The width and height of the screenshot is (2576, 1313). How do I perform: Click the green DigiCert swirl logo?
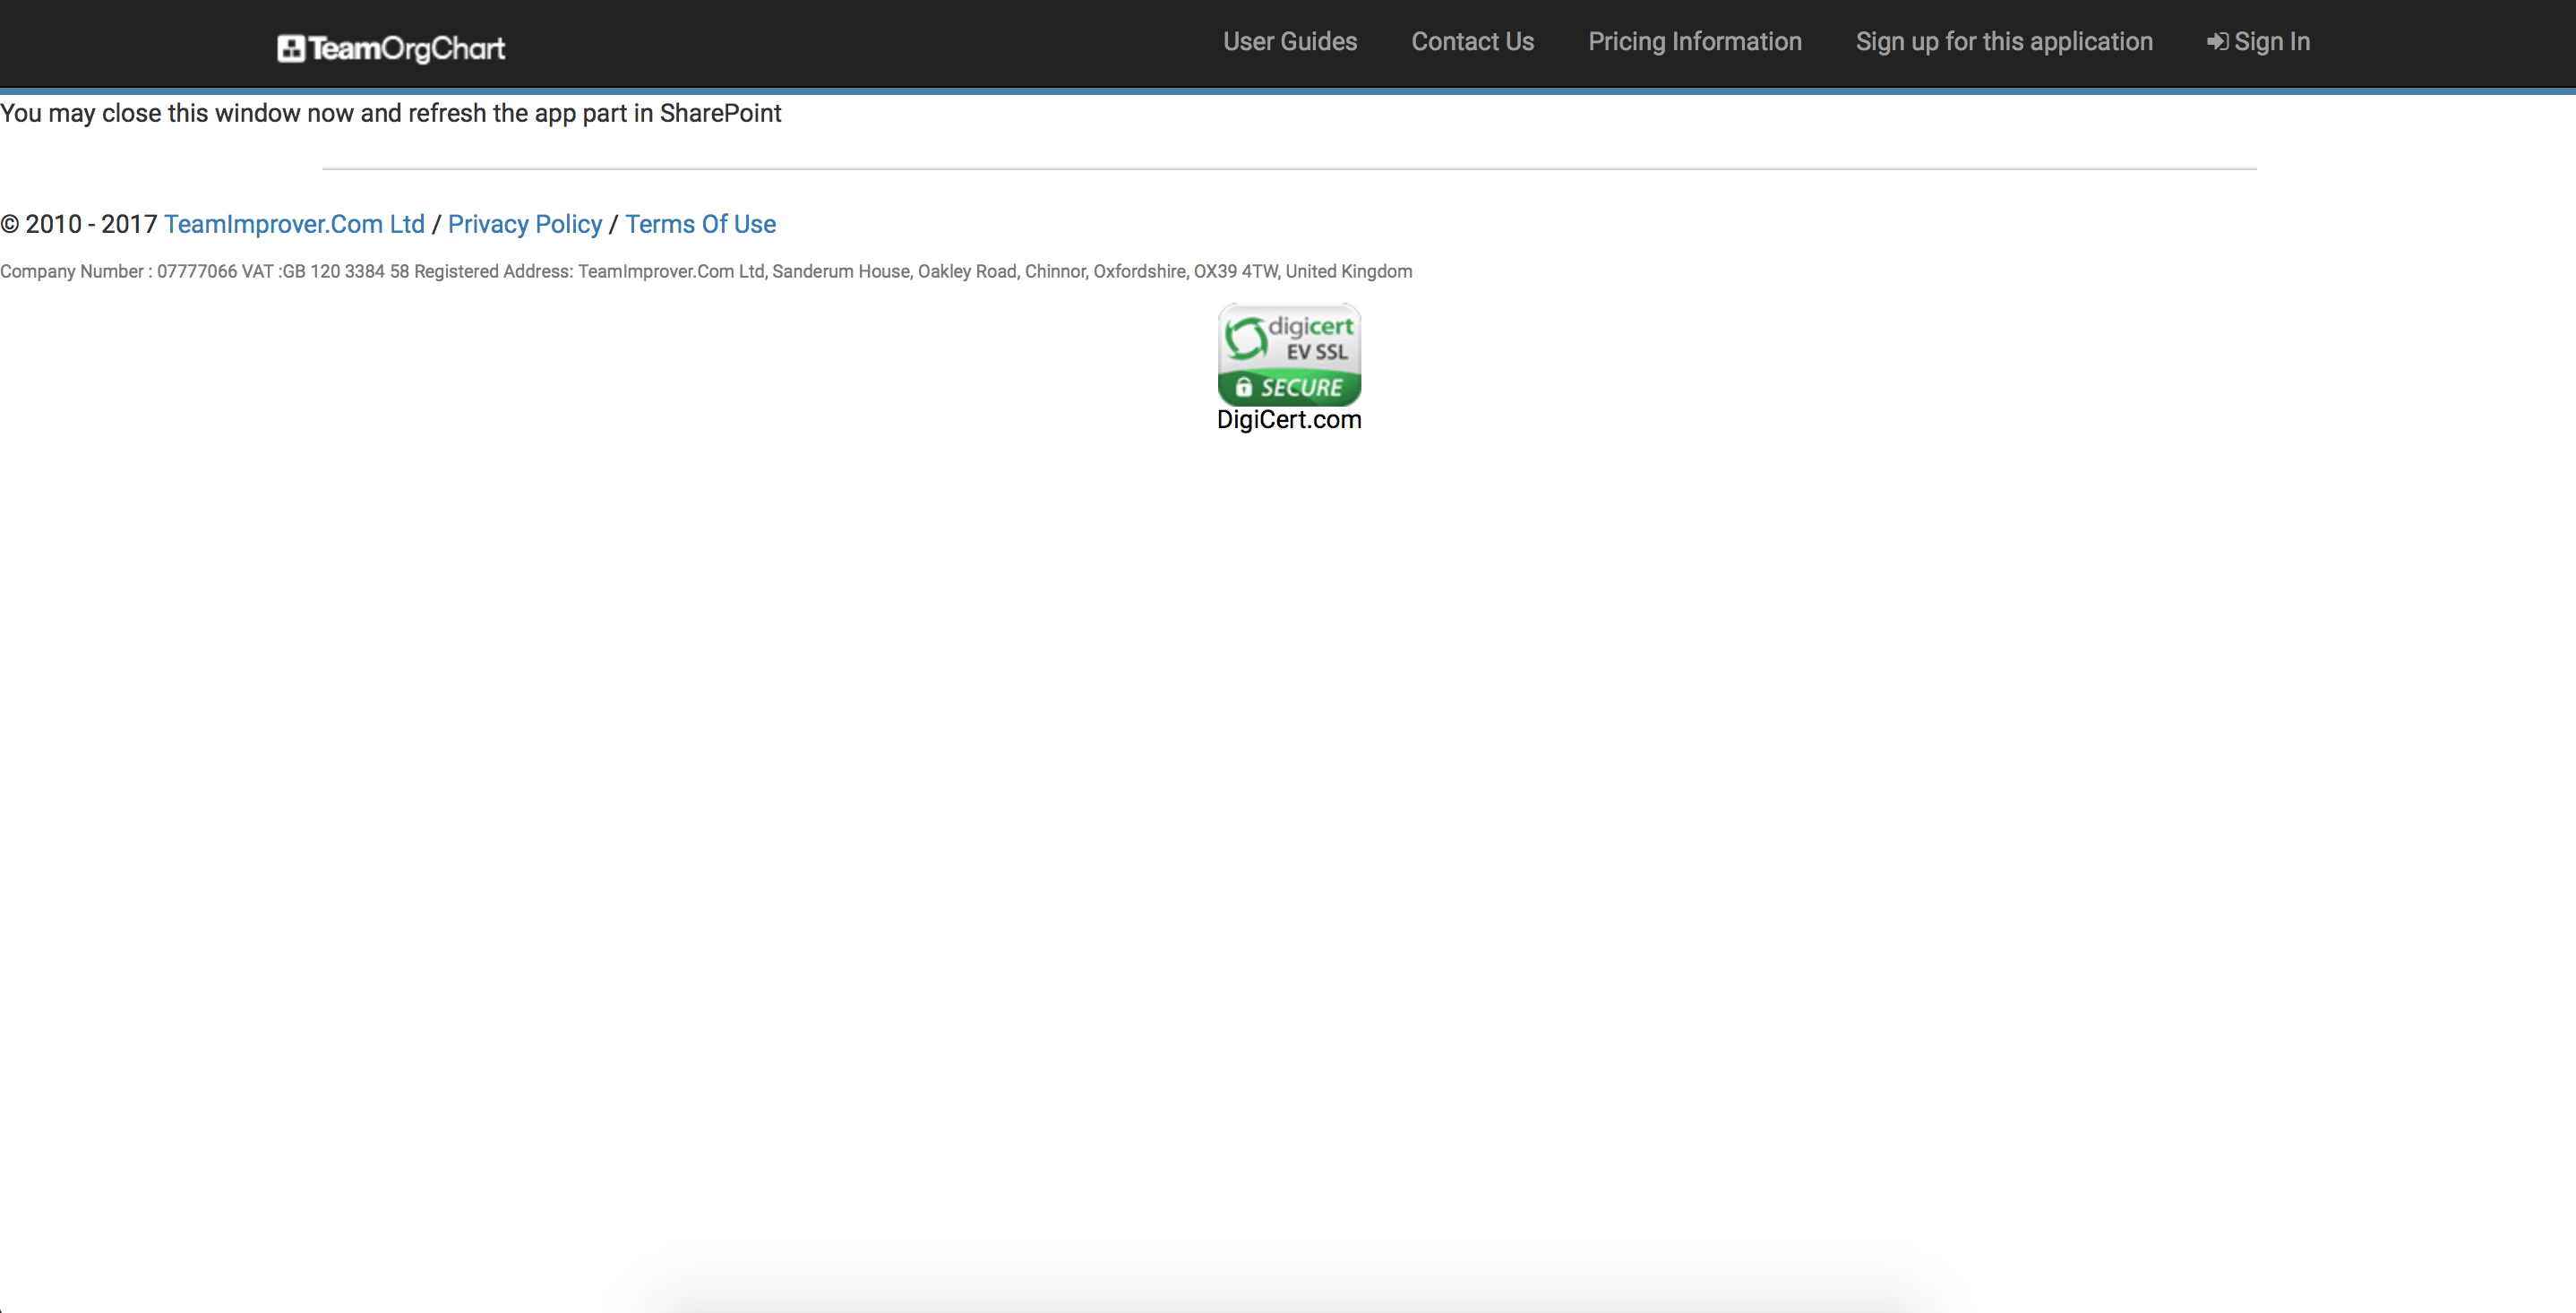(x=1246, y=338)
